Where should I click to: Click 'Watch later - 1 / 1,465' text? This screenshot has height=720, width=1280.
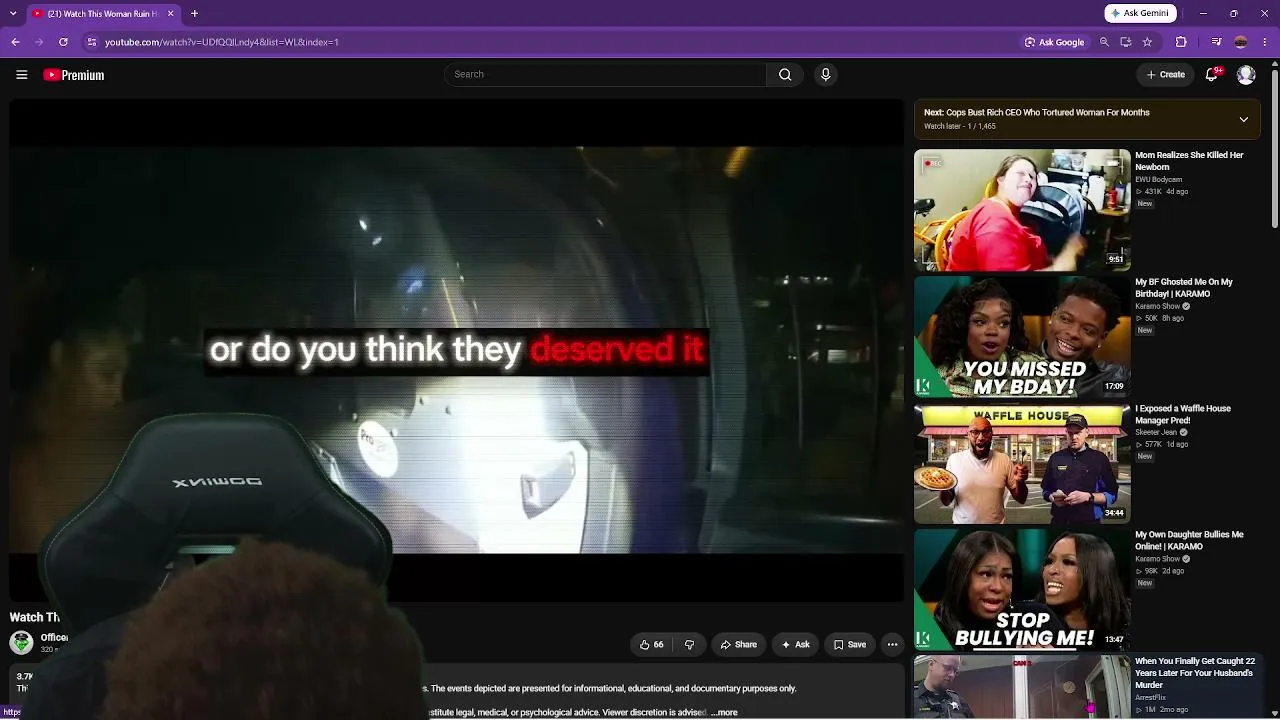959,127
